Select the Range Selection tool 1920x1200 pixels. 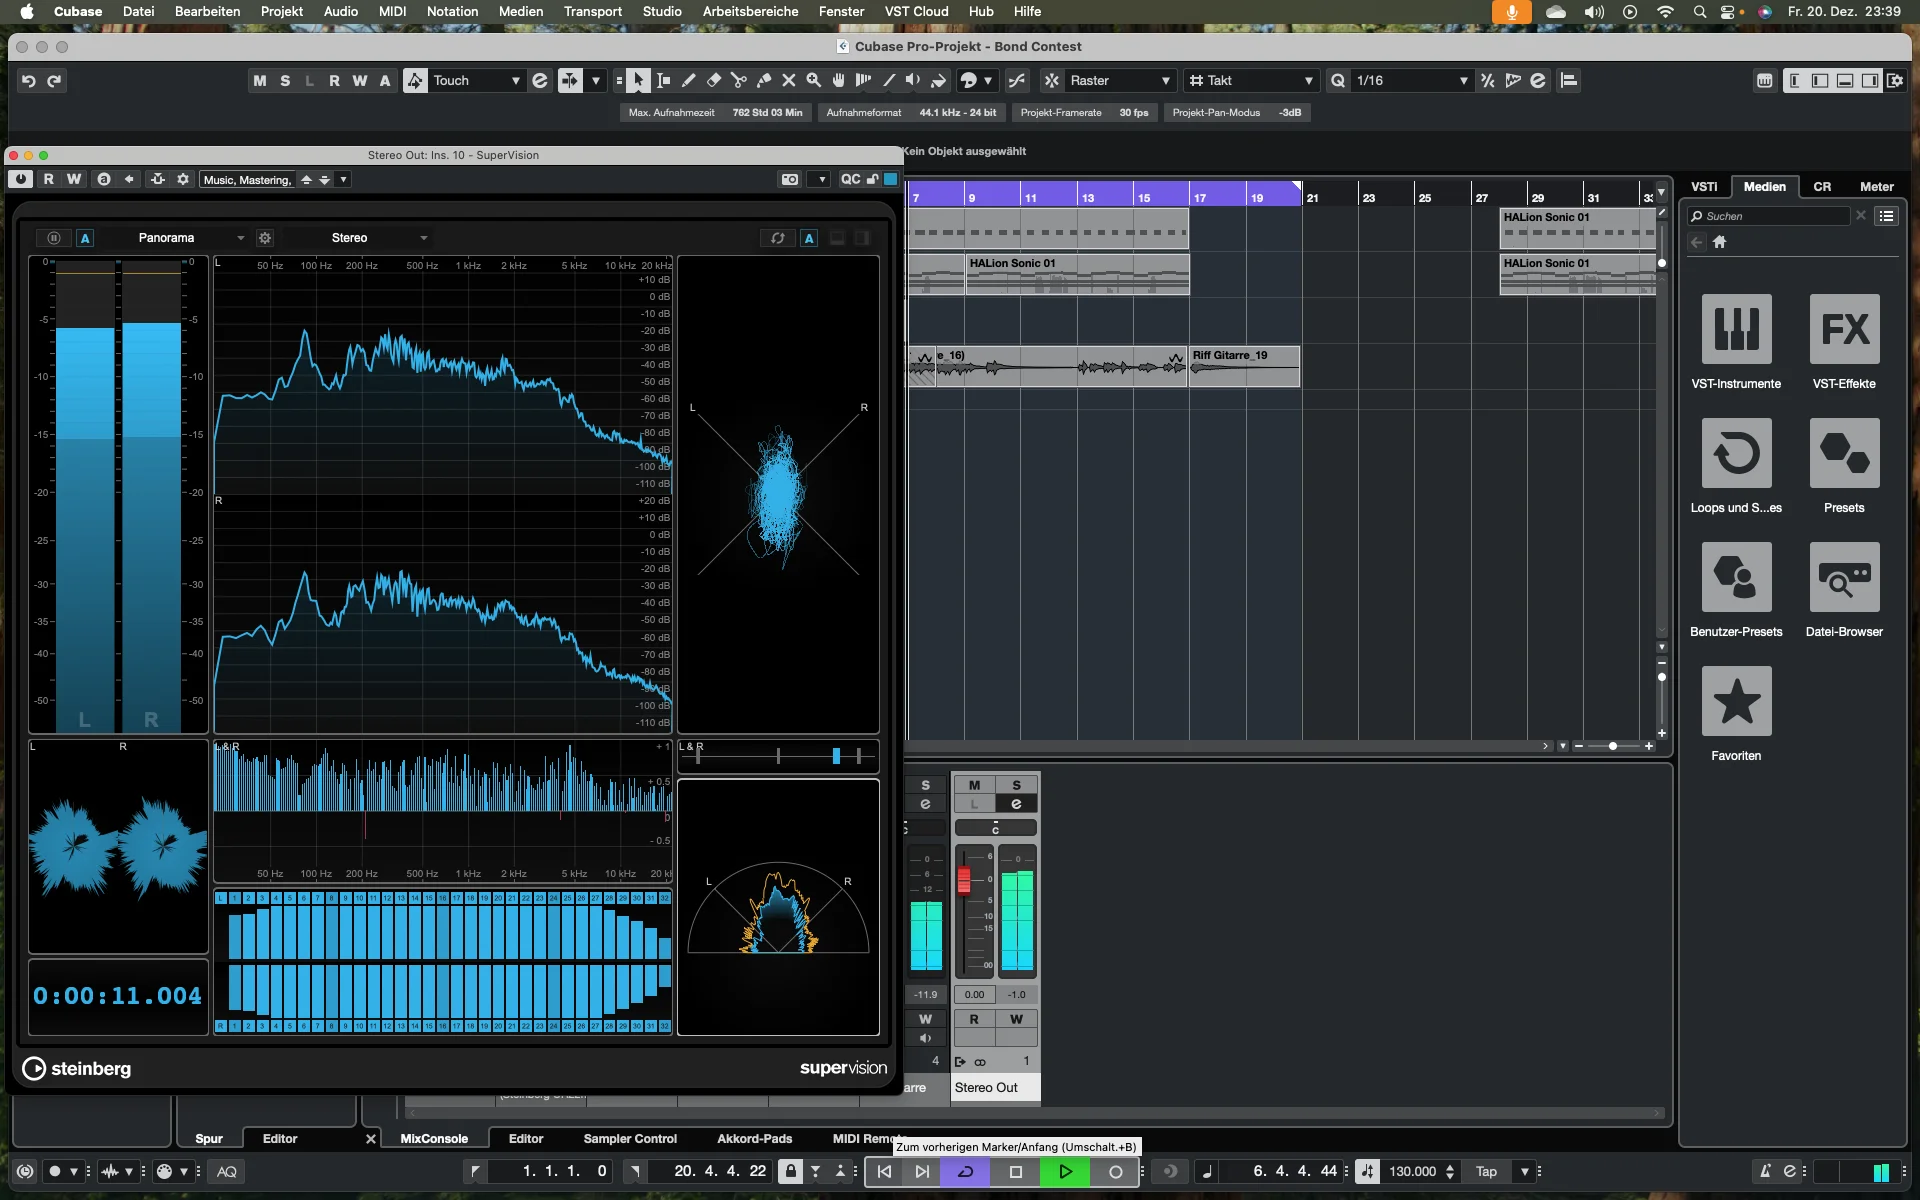(663, 80)
